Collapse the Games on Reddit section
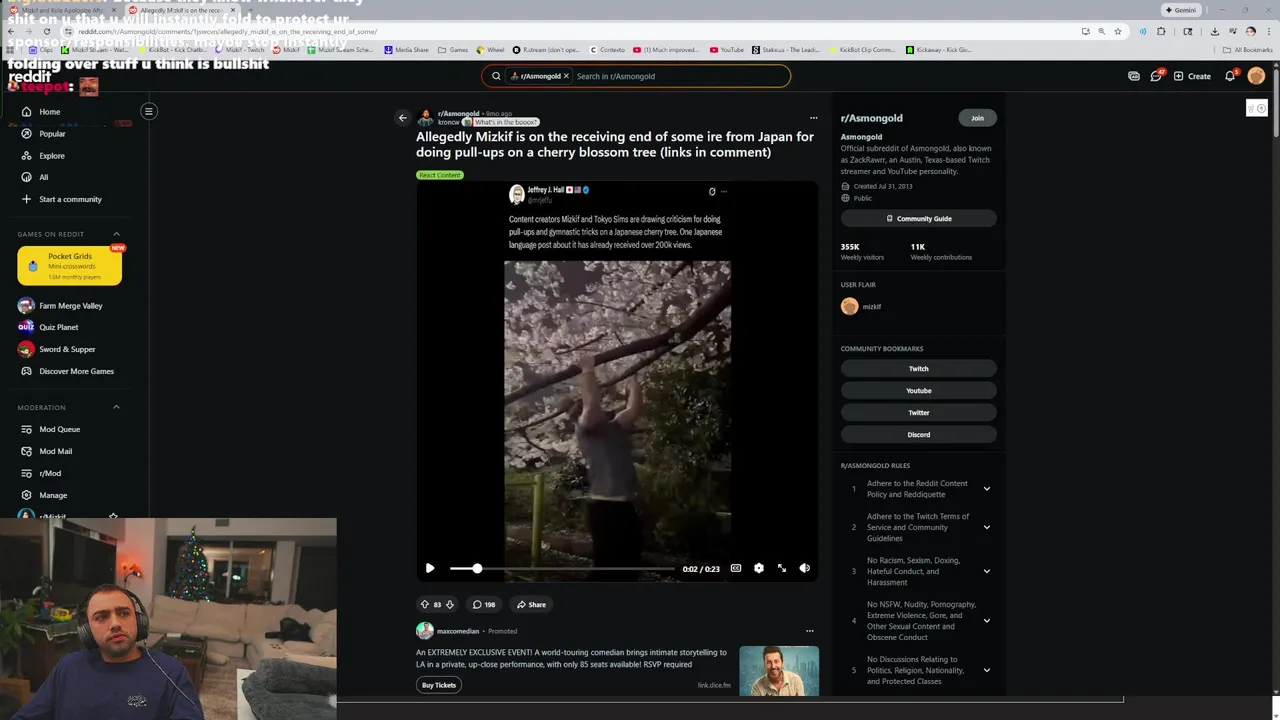Image resolution: width=1280 pixels, height=720 pixels. [x=116, y=234]
